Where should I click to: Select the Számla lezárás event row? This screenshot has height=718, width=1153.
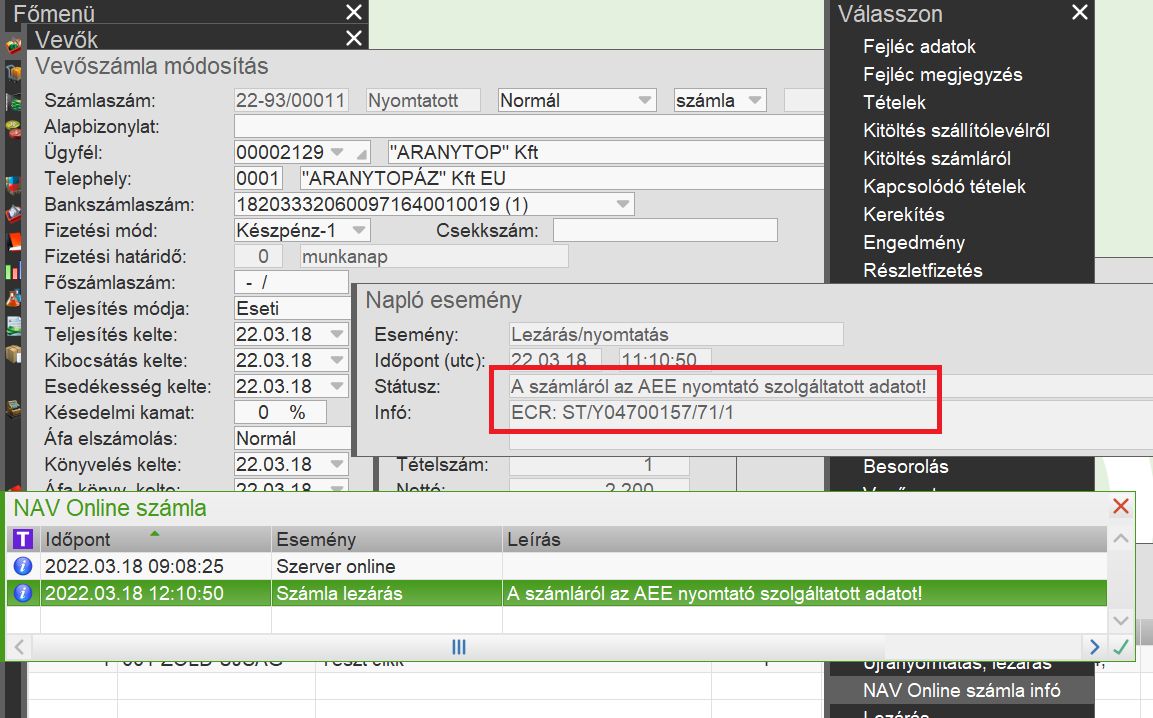pyautogui.click(x=557, y=593)
